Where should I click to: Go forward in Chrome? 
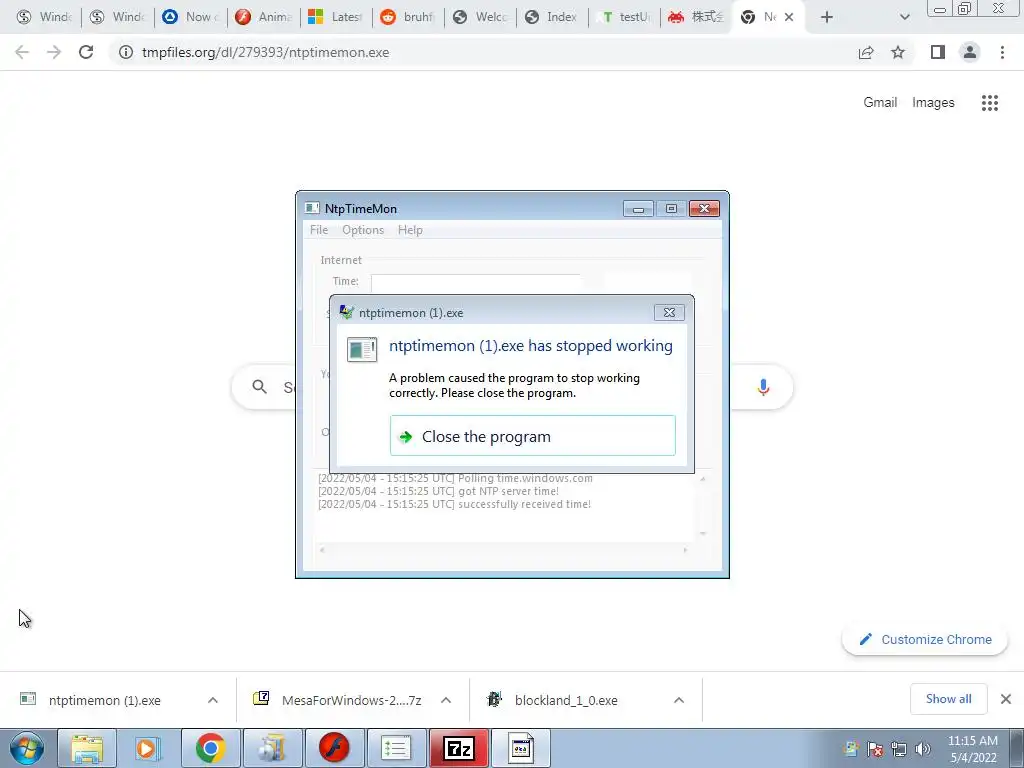[54, 52]
